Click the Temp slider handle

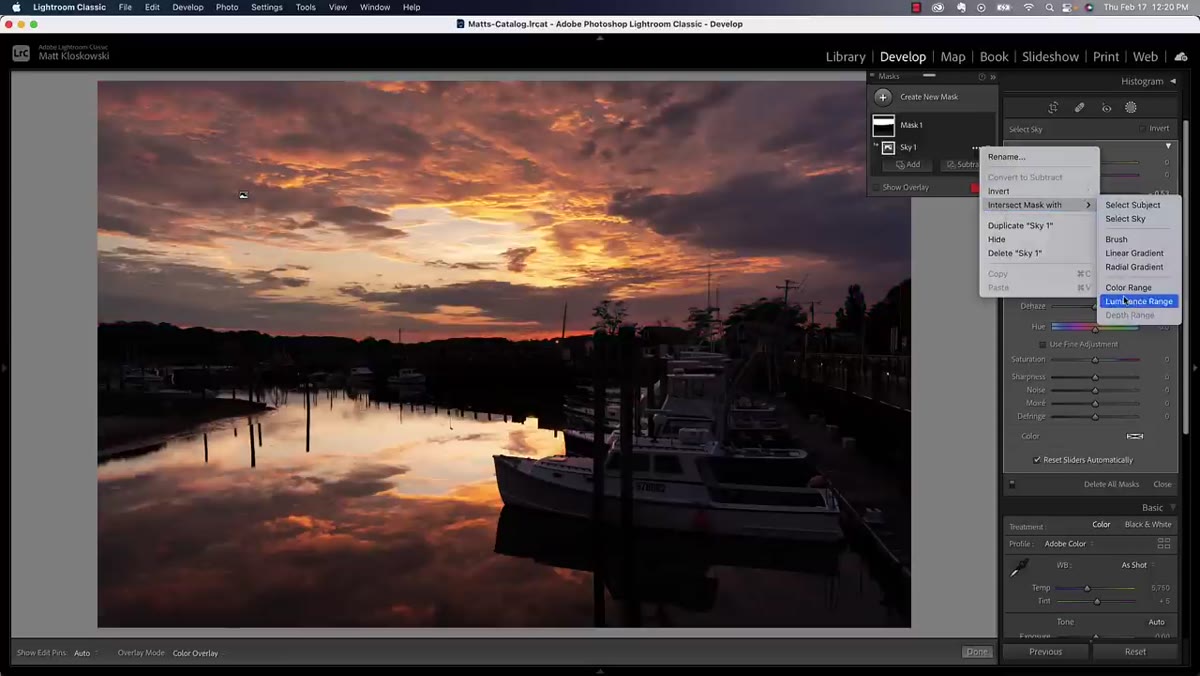(x=1087, y=588)
